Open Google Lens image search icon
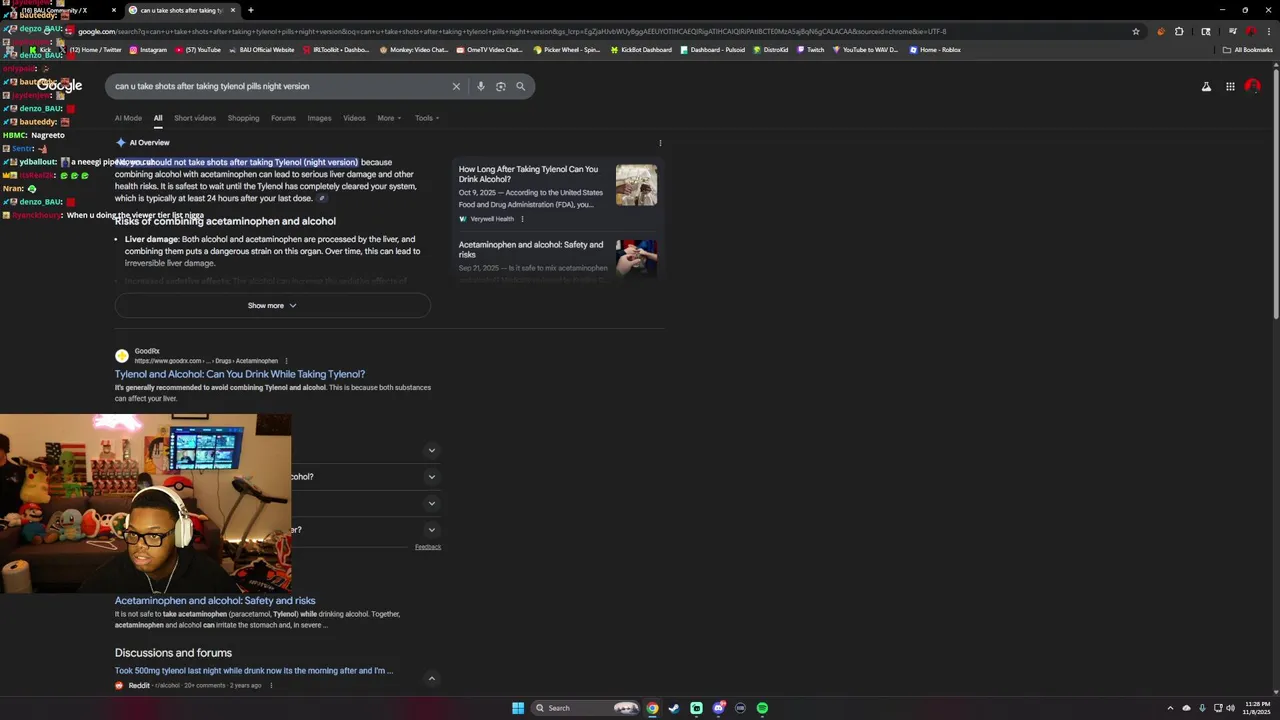Screen dimensions: 1280x720 [501, 86]
